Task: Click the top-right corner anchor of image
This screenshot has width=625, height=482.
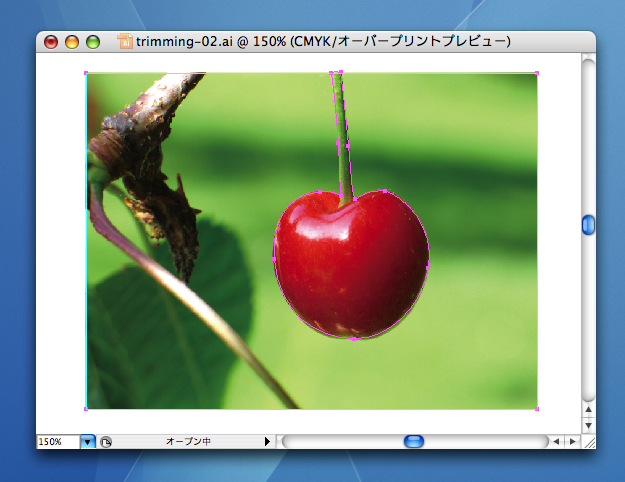Action: 537,73
